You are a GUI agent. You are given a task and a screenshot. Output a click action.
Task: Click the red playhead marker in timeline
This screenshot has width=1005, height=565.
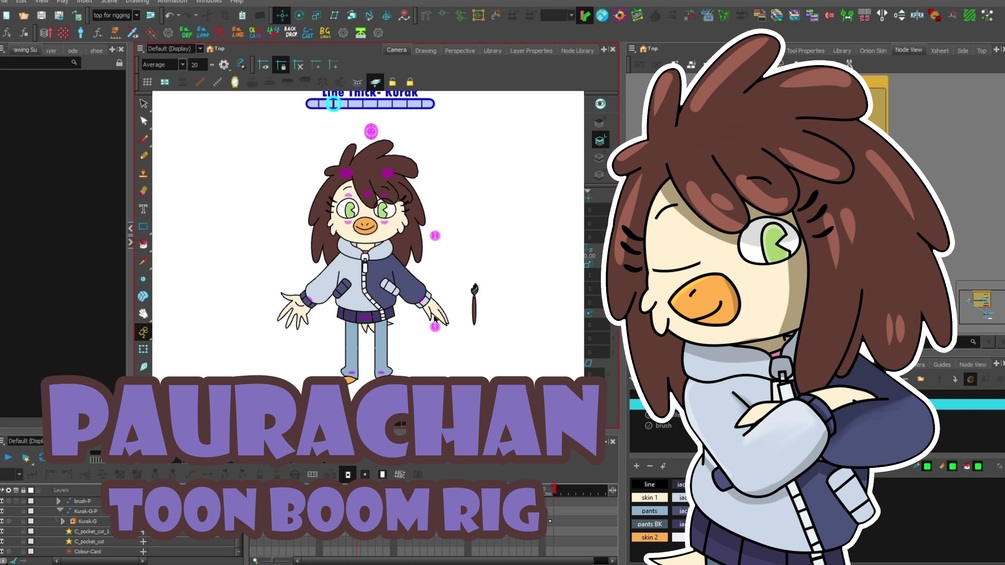click(553, 490)
